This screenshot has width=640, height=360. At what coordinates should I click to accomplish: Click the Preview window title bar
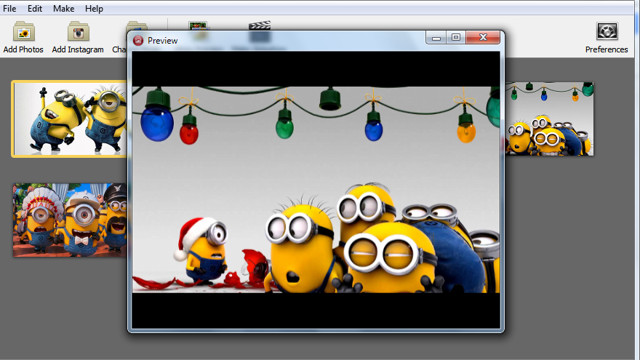coord(282,40)
